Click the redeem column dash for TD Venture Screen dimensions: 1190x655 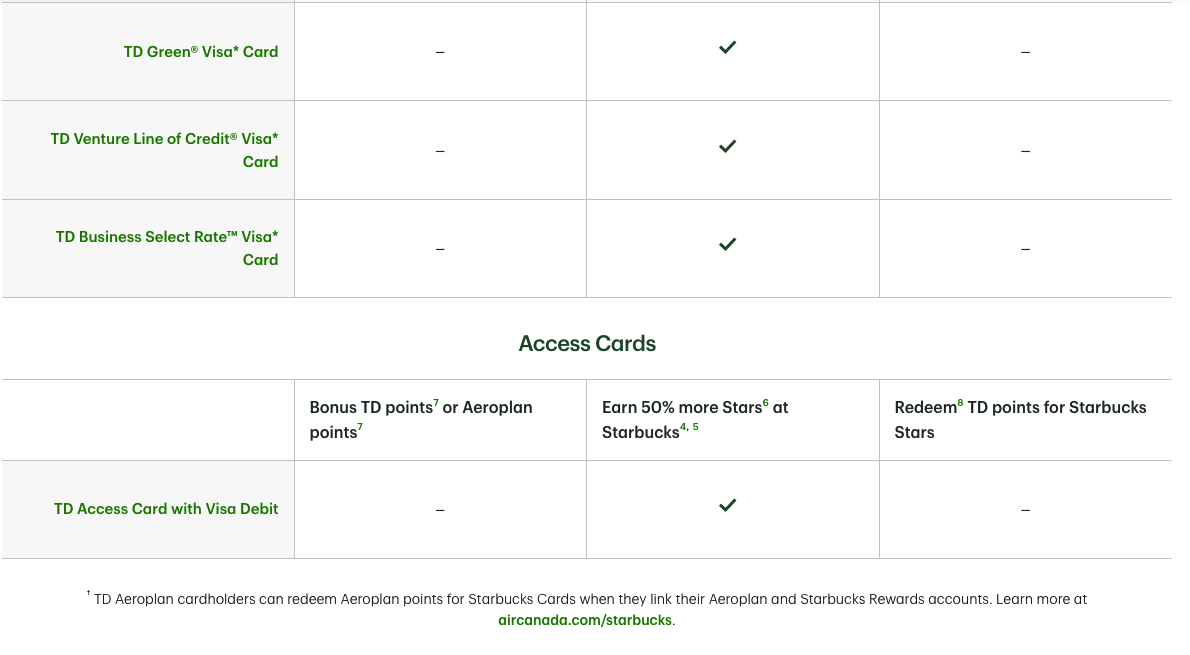[x=1025, y=151]
